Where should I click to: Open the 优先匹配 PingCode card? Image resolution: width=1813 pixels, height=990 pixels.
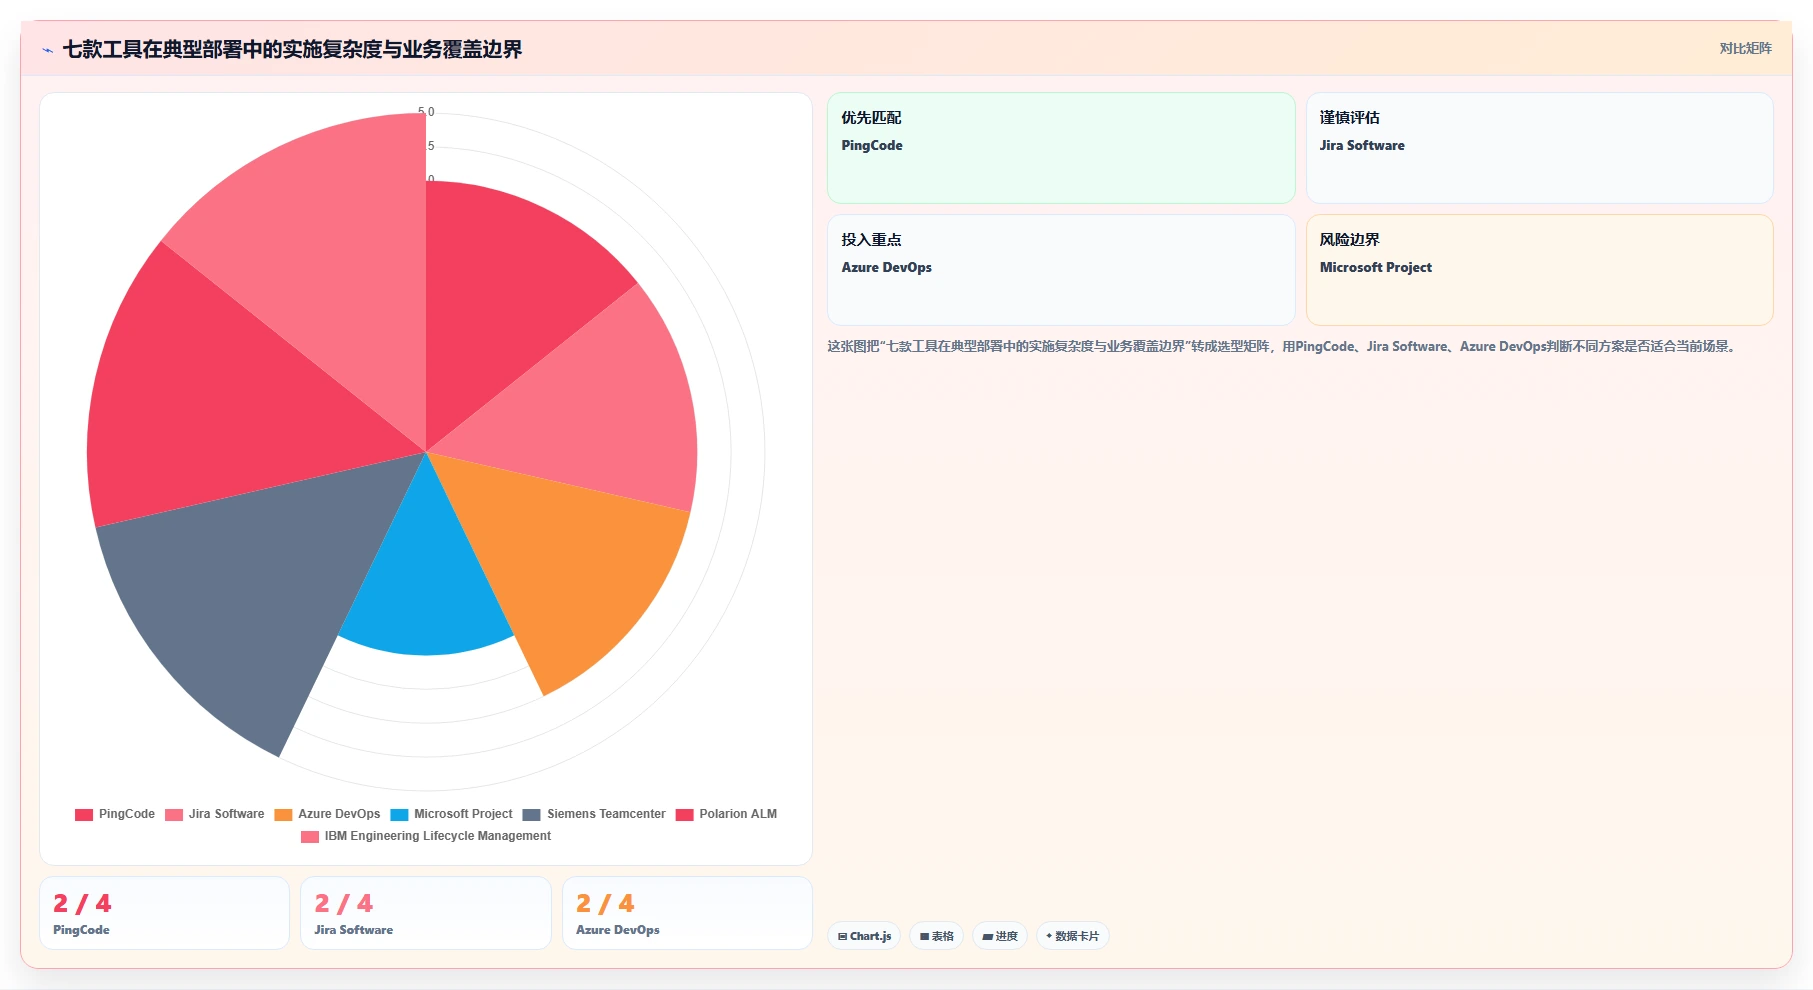point(1061,148)
